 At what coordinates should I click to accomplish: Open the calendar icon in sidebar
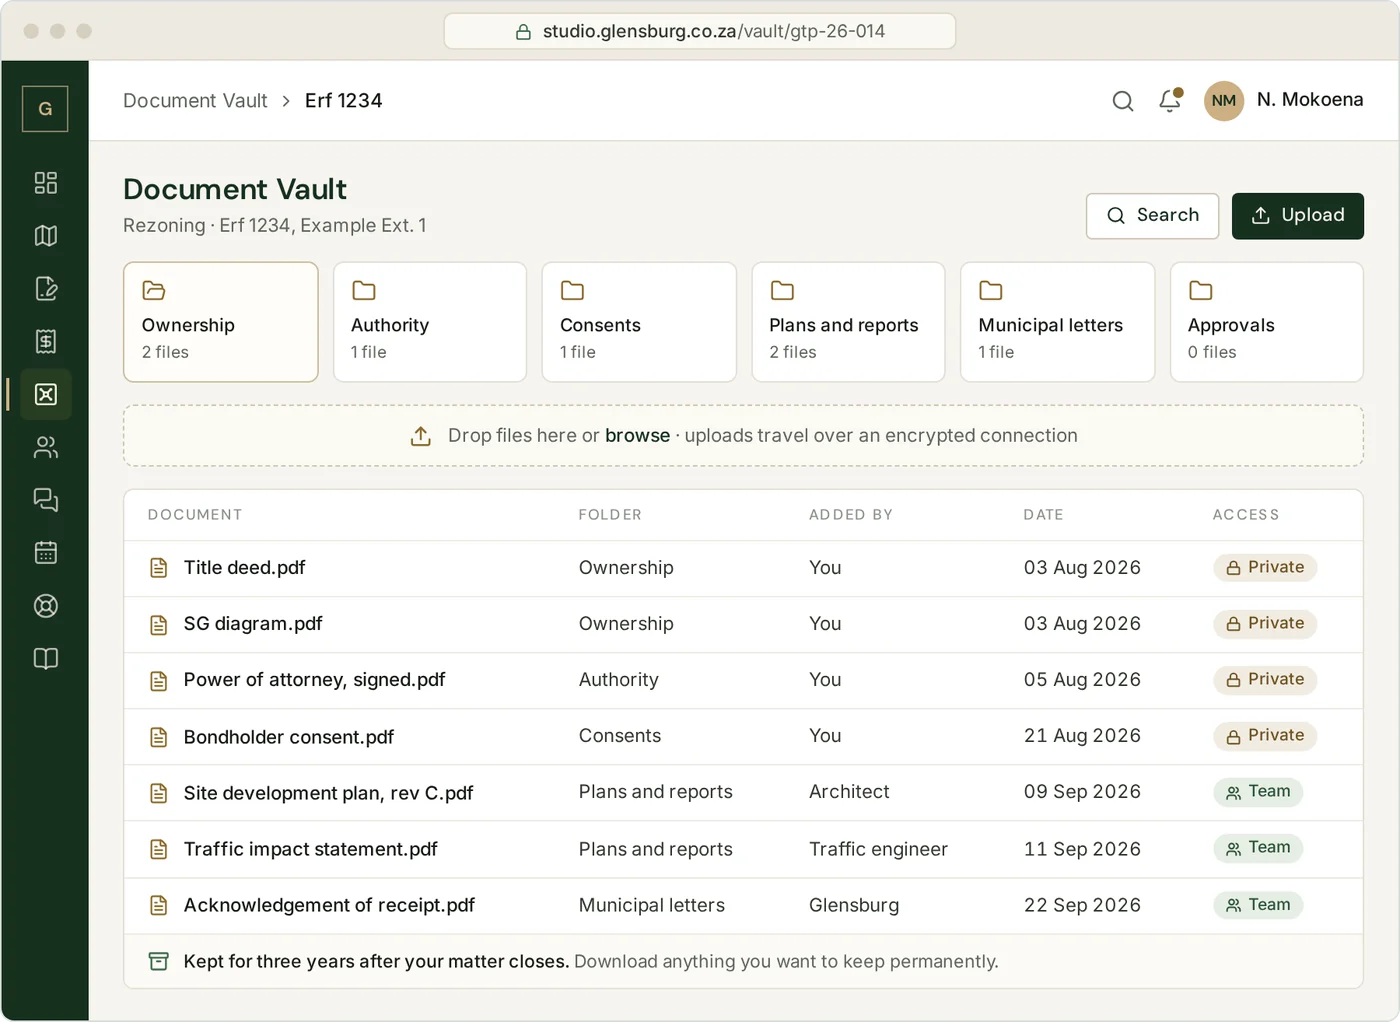pos(46,553)
